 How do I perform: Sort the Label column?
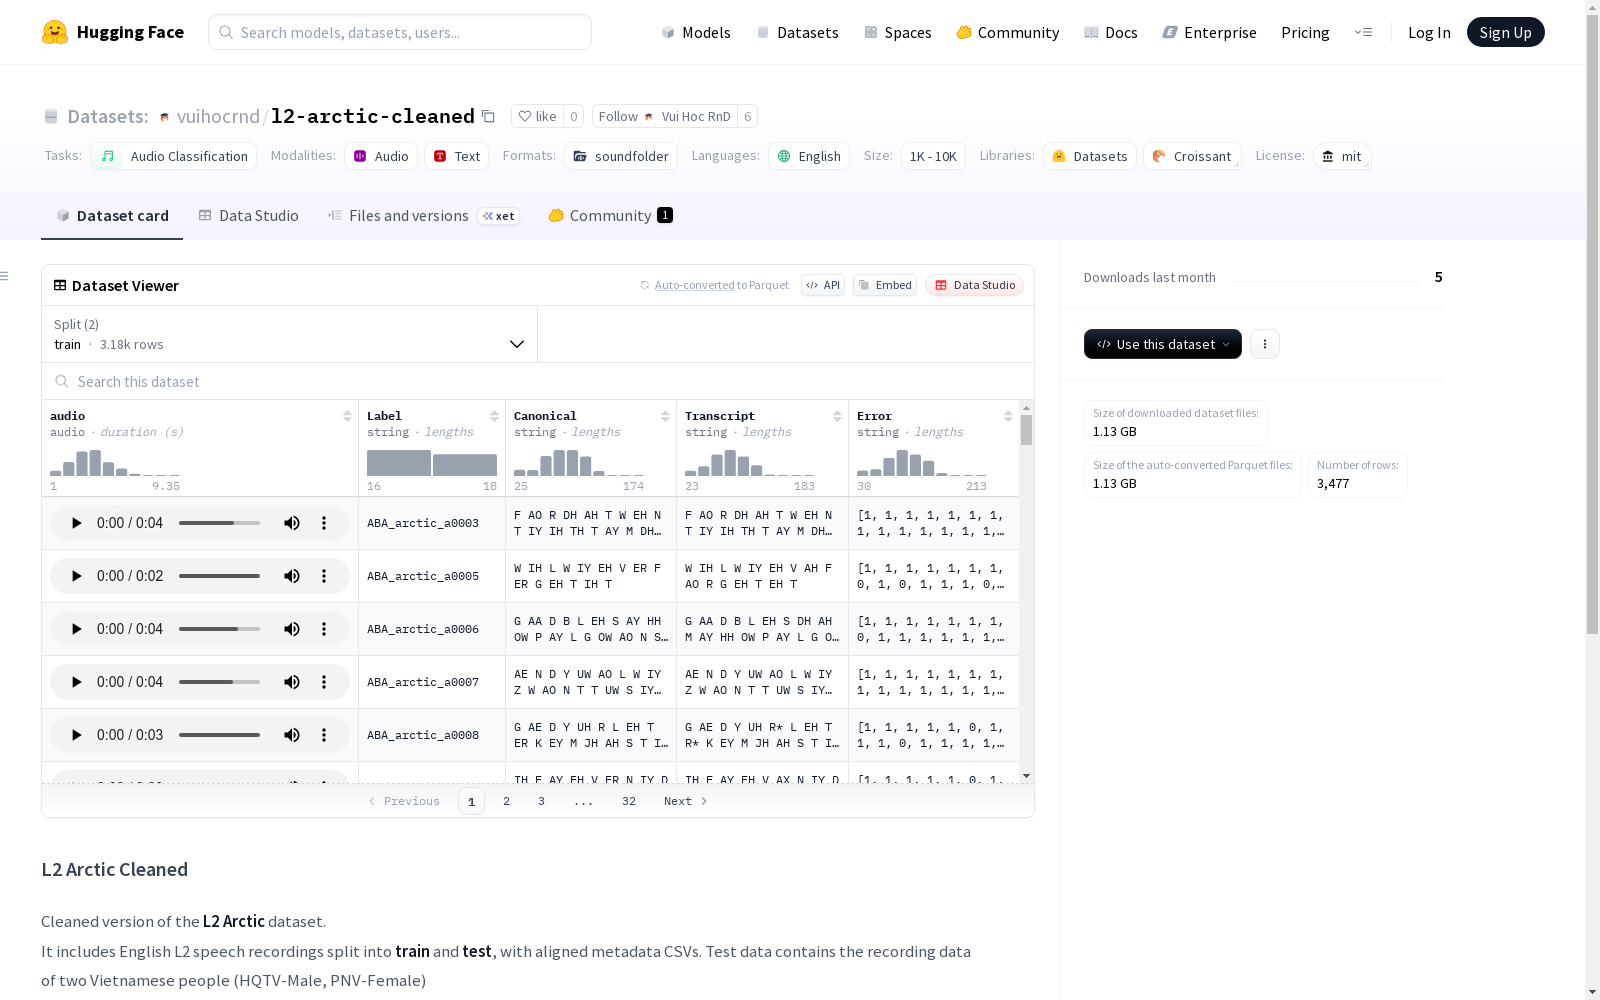[x=494, y=416]
